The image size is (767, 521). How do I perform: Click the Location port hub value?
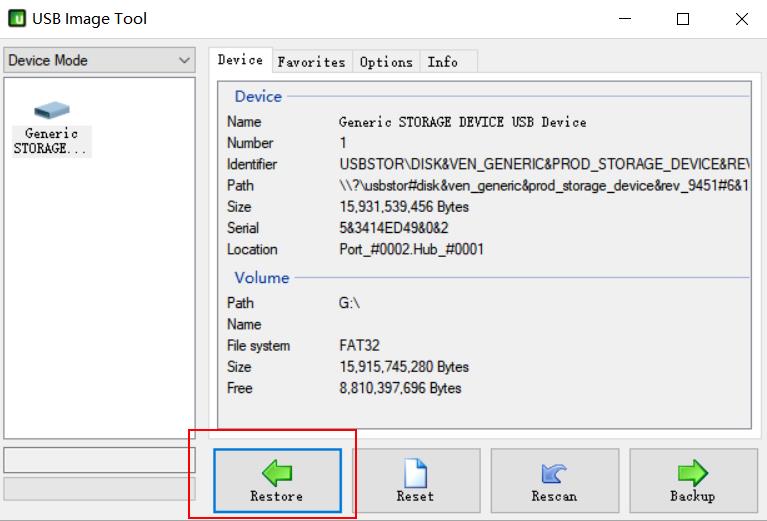tap(411, 249)
